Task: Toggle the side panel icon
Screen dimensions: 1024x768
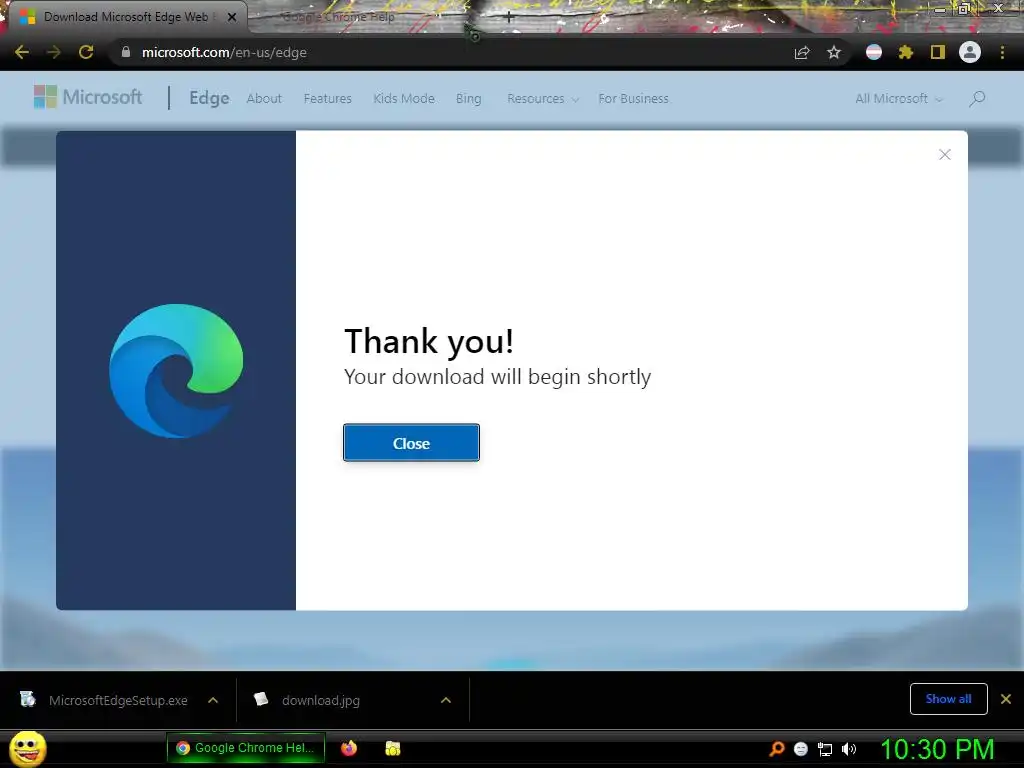Action: pyautogui.click(x=938, y=52)
